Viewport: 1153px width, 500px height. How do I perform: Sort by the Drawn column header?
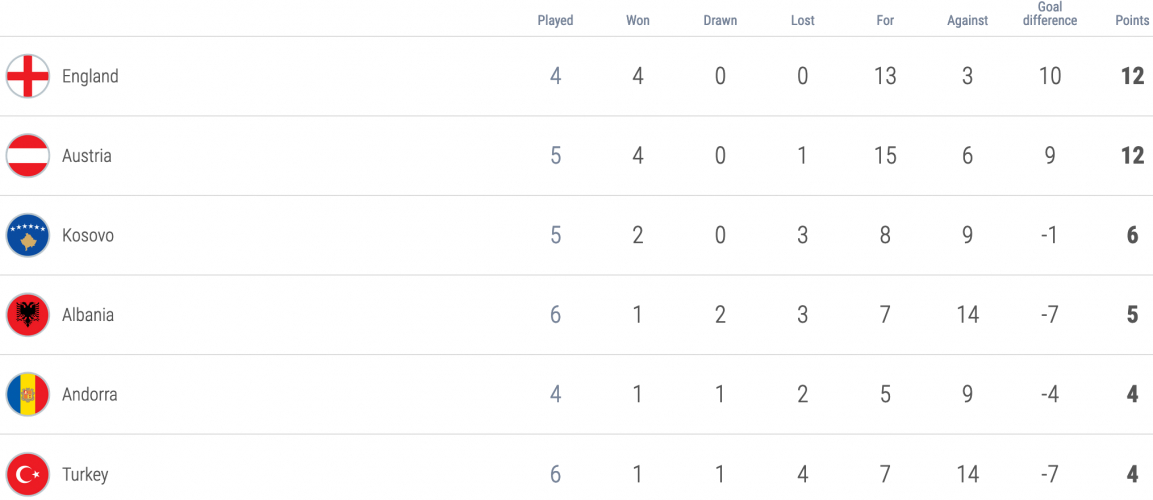[720, 21]
